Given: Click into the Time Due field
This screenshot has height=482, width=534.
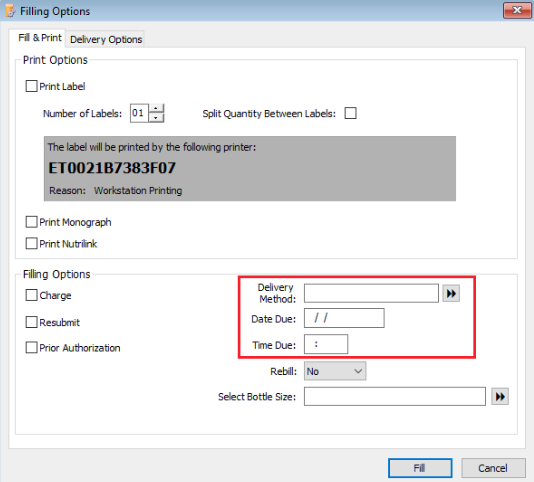Looking at the screenshot, I should click(326, 344).
